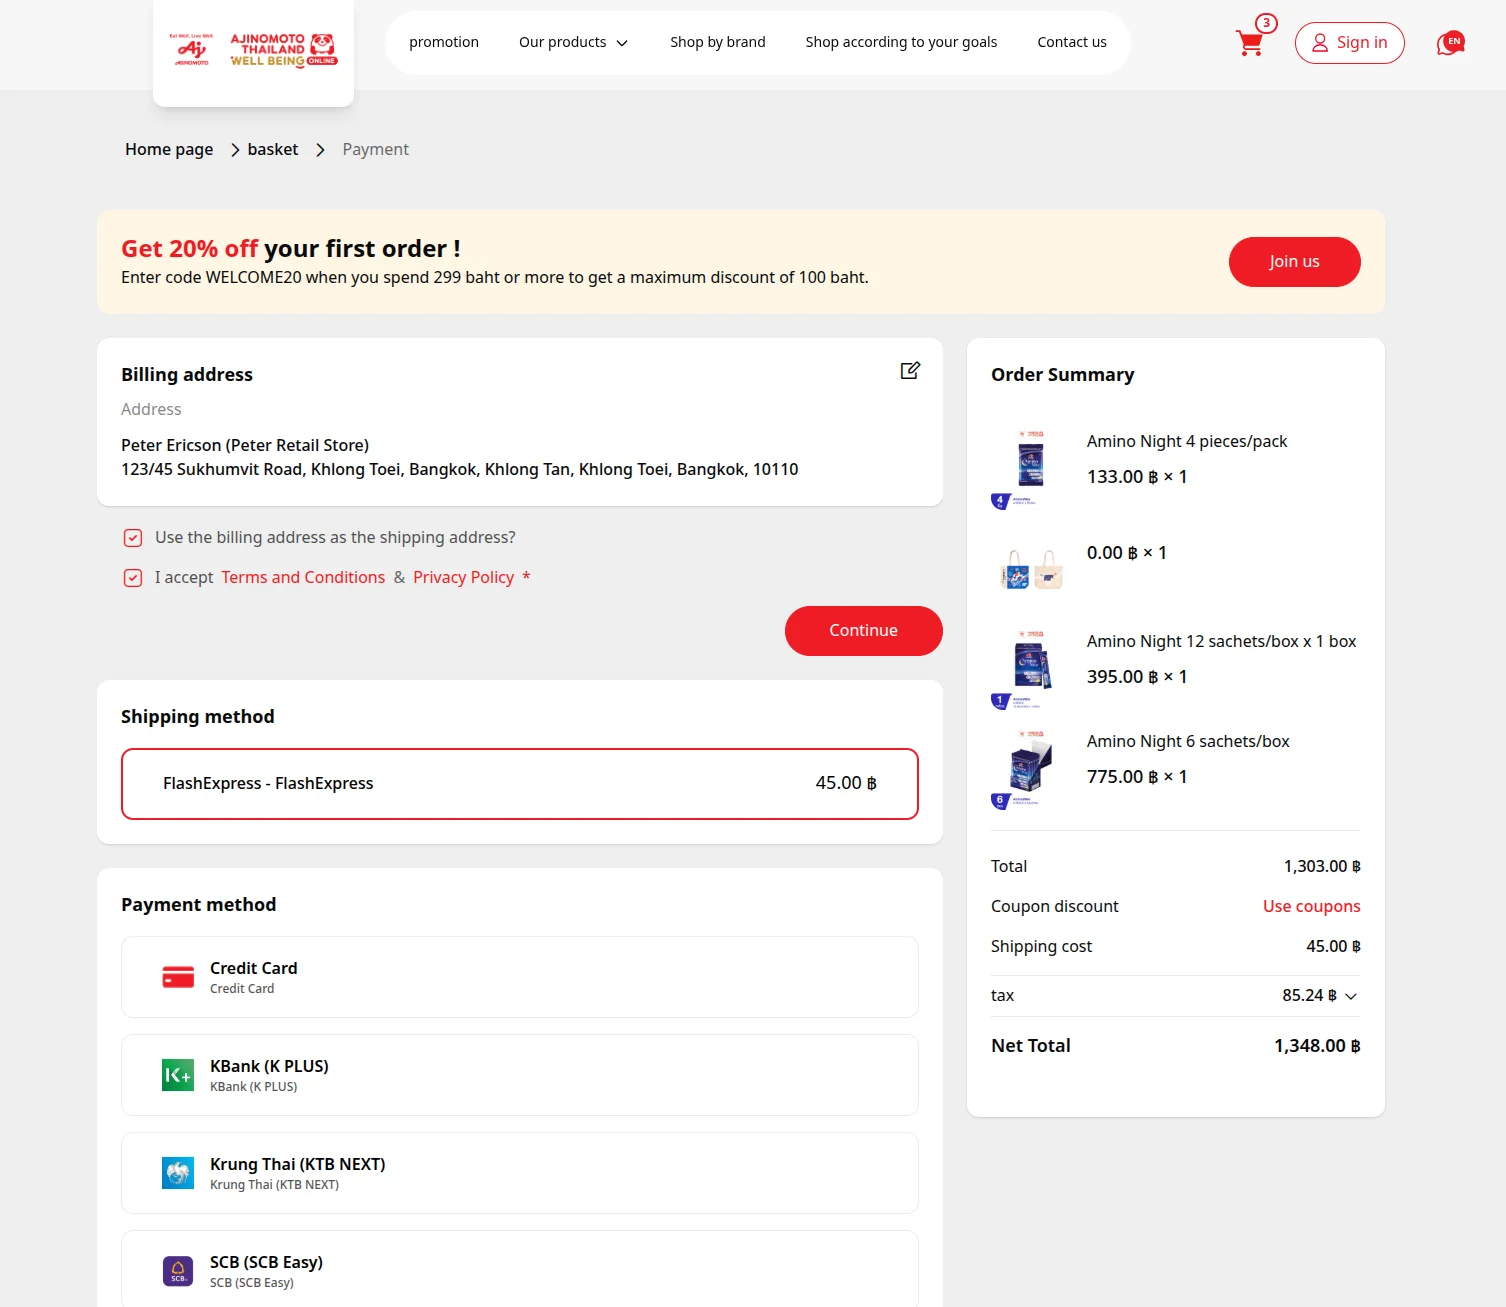Image resolution: width=1506 pixels, height=1307 pixels.
Task: Select the FlashExpress shipping method option
Action: tap(519, 784)
